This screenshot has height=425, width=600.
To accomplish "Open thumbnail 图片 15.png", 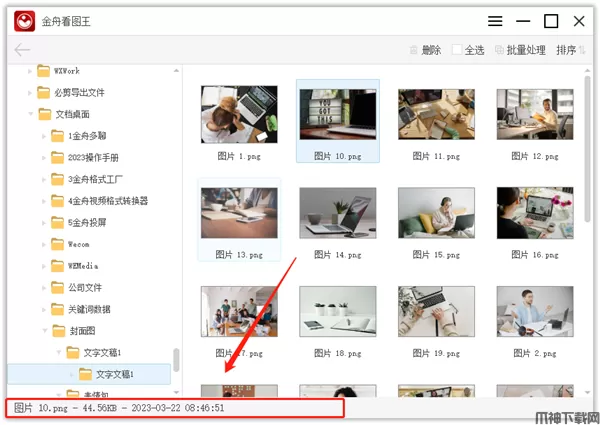I will pos(436,213).
